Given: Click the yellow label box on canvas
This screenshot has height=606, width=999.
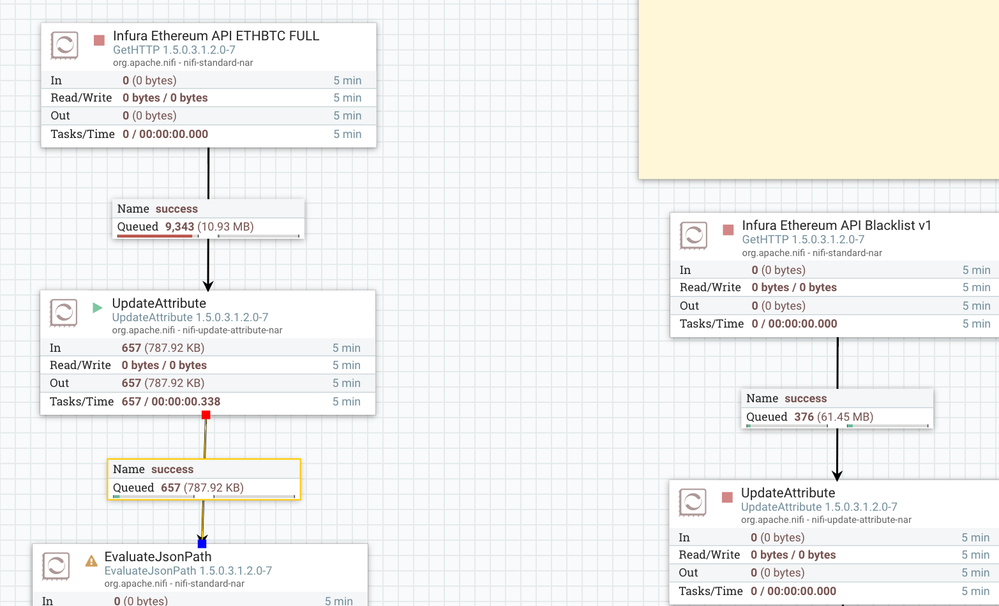Looking at the screenshot, I should click(819, 89).
